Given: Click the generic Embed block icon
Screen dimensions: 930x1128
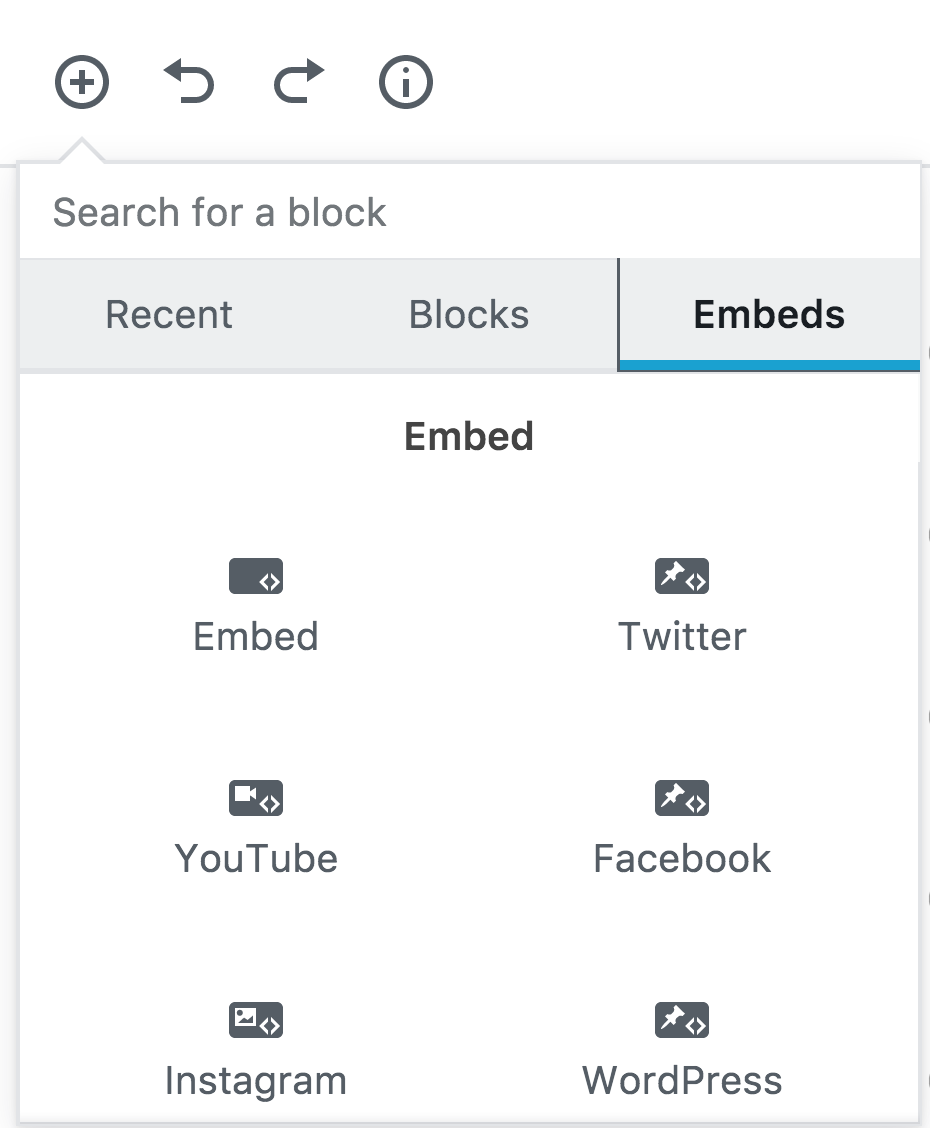Looking at the screenshot, I should (256, 576).
